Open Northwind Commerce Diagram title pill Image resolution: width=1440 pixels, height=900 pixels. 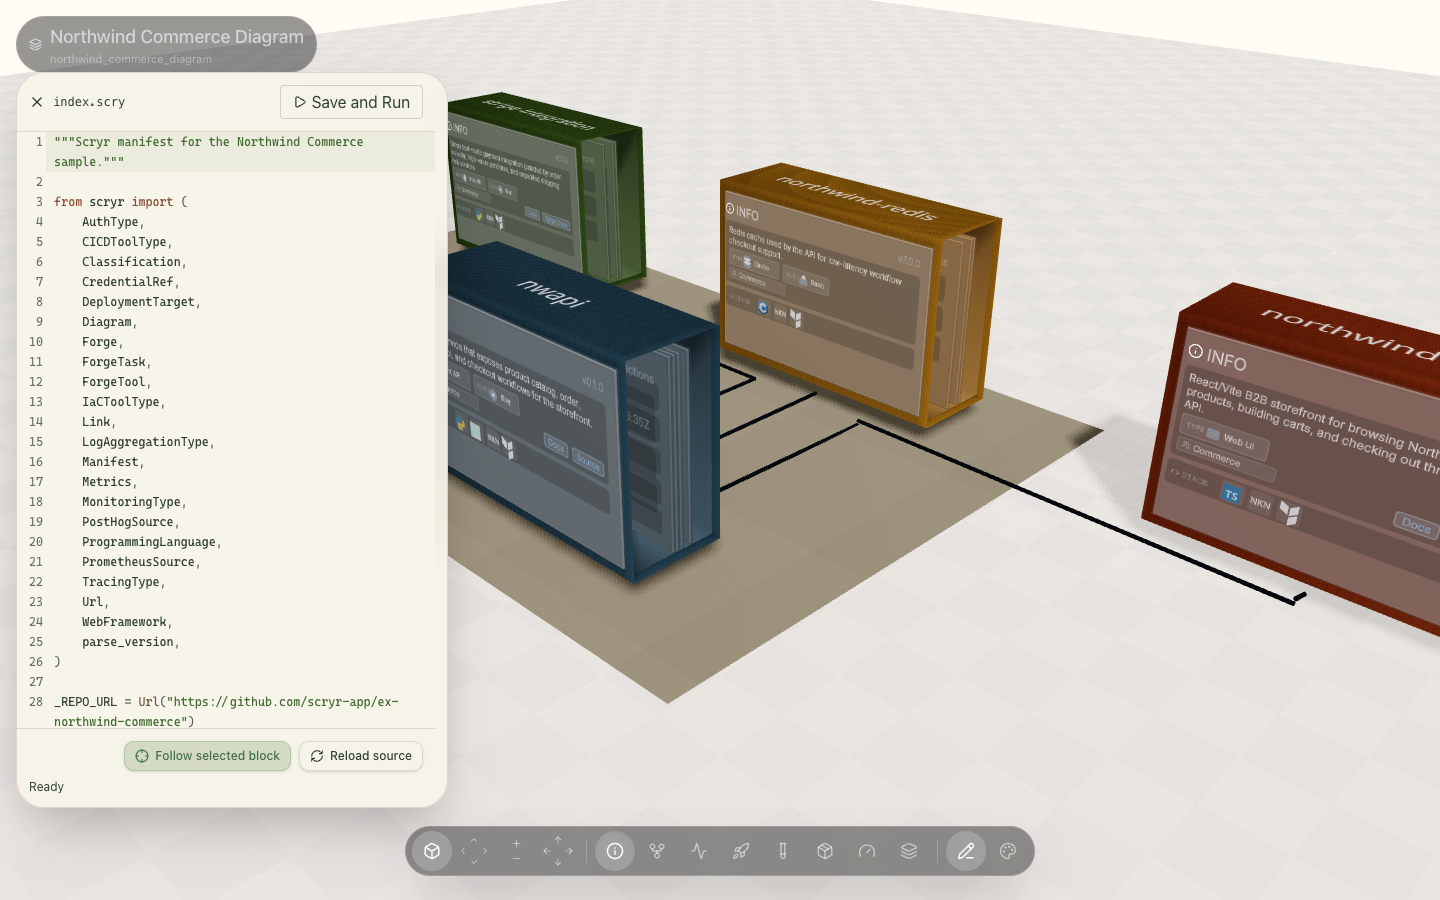point(166,44)
